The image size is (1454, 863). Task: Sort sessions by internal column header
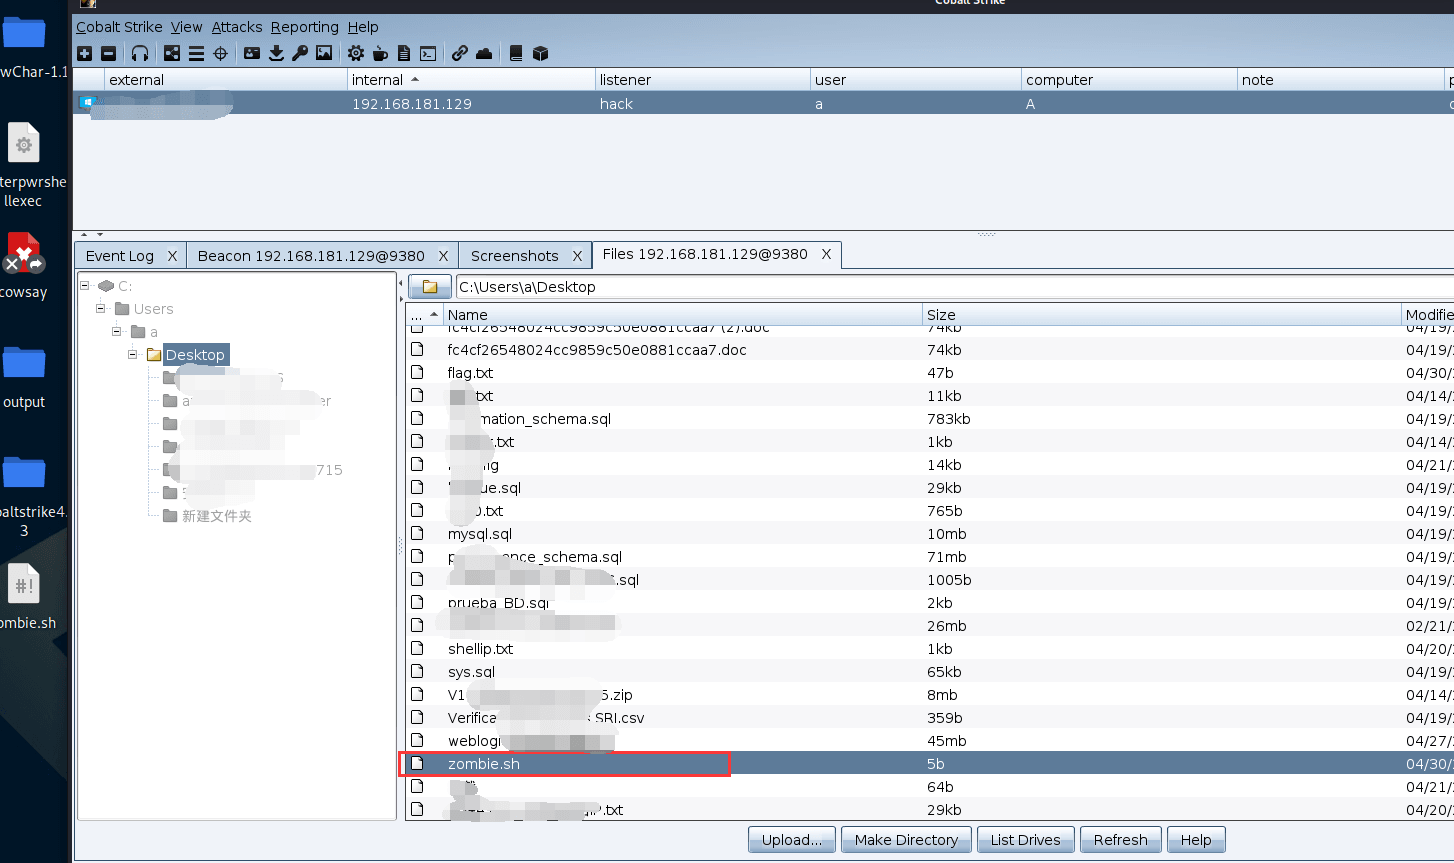coord(471,80)
